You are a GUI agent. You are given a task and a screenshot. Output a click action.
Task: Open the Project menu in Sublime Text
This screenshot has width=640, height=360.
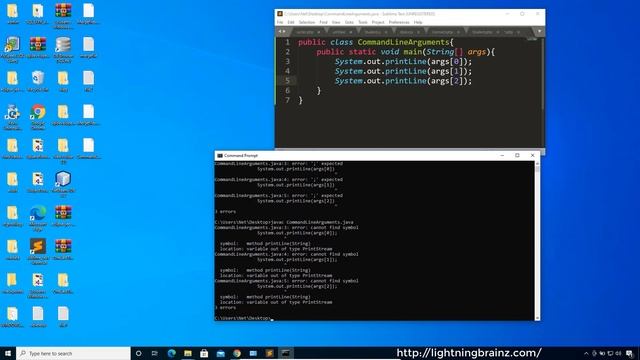pos(378,22)
